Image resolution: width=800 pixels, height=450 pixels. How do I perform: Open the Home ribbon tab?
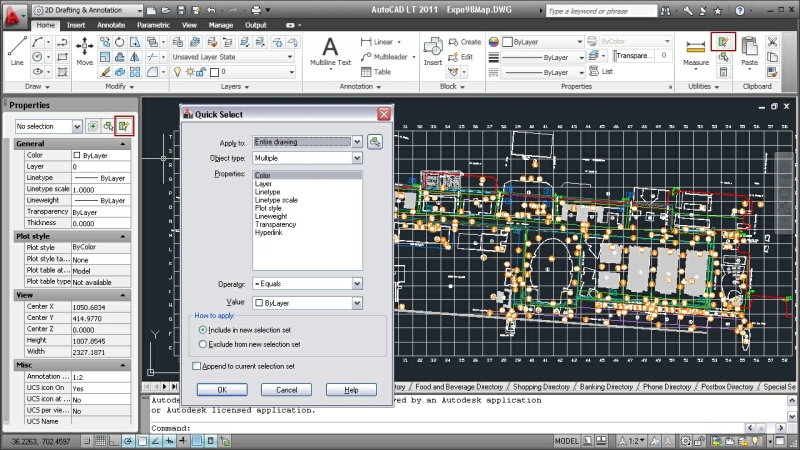click(x=45, y=25)
